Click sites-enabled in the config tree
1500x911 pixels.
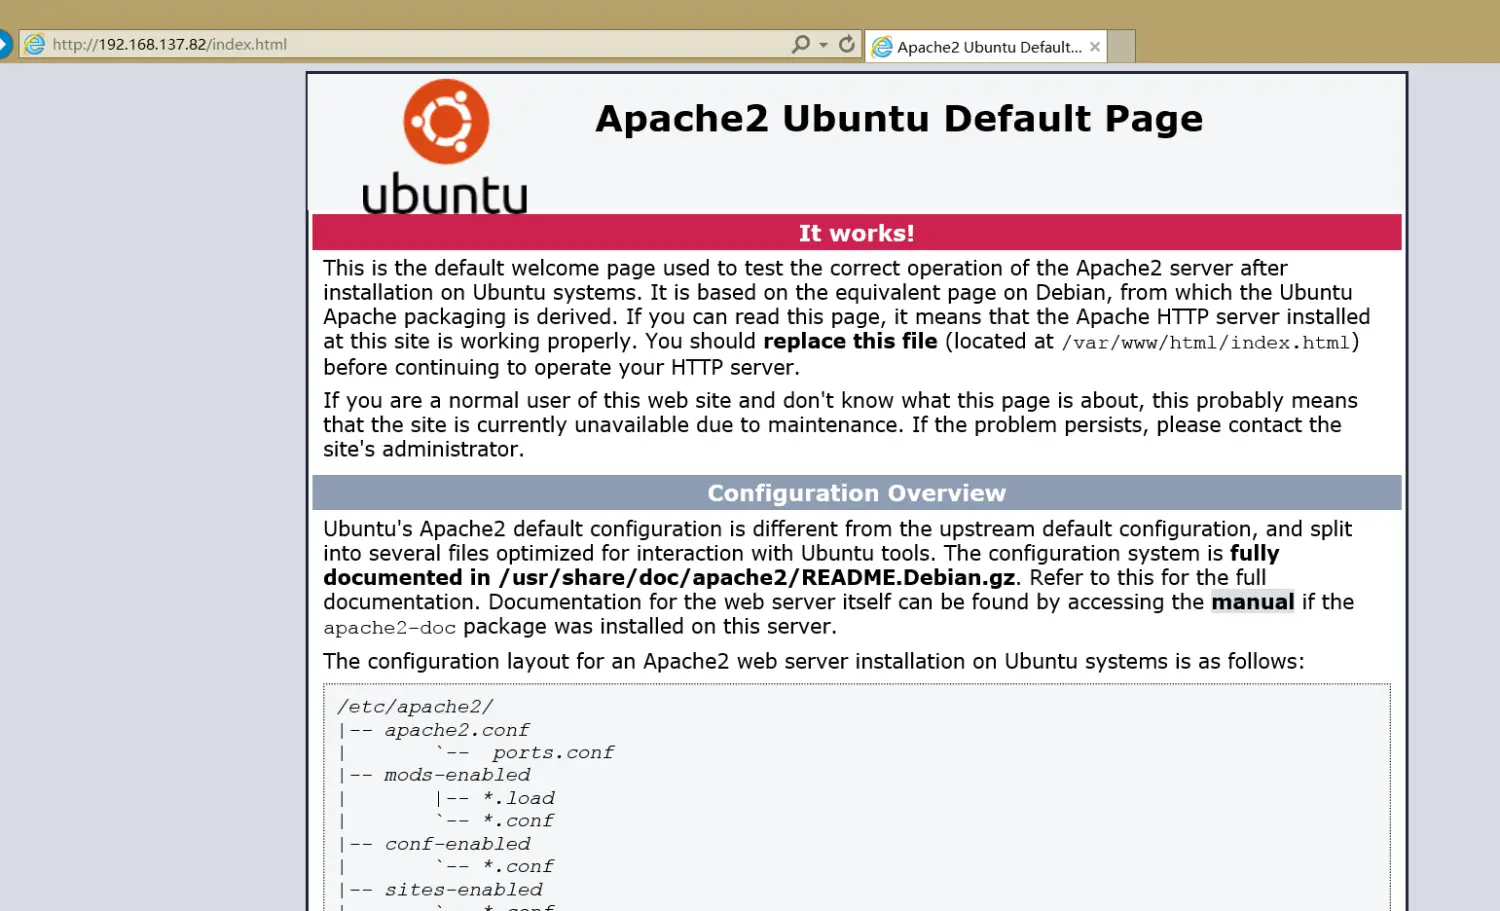pyautogui.click(x=463, y=890)
